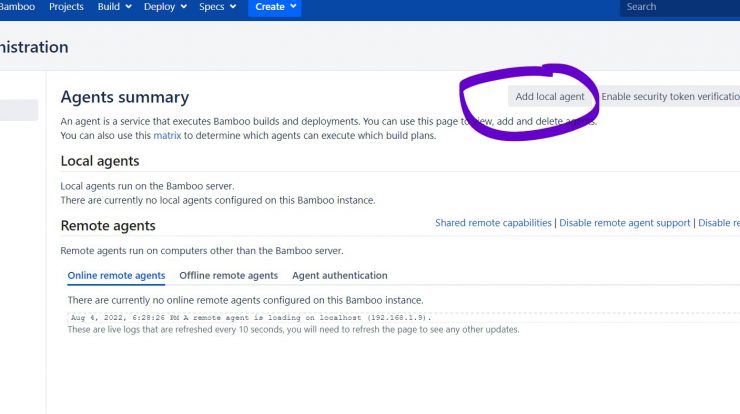Click the live logs refresh note

point(293,330)
